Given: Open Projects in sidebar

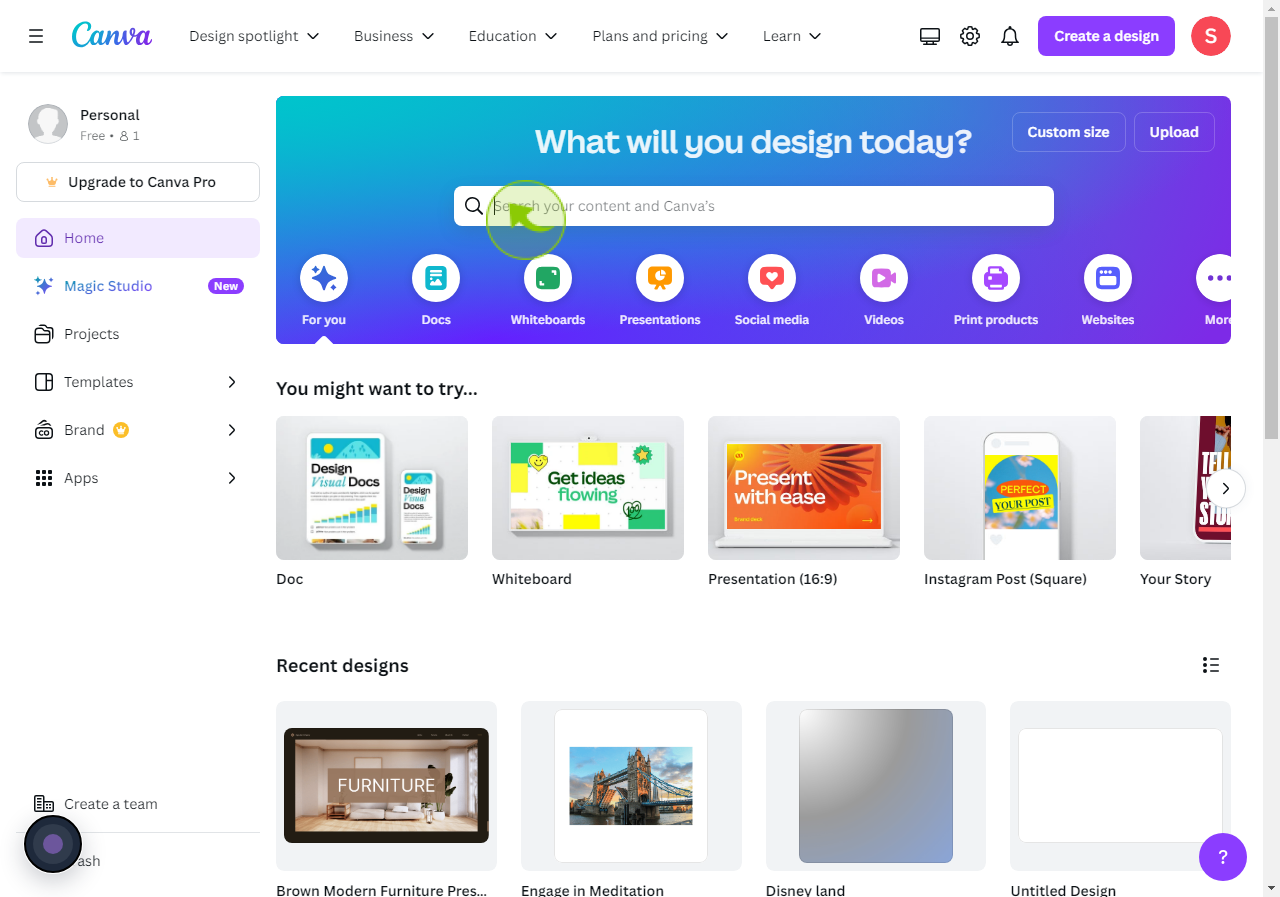Looking at the screenshot, I should click(138, 334).
